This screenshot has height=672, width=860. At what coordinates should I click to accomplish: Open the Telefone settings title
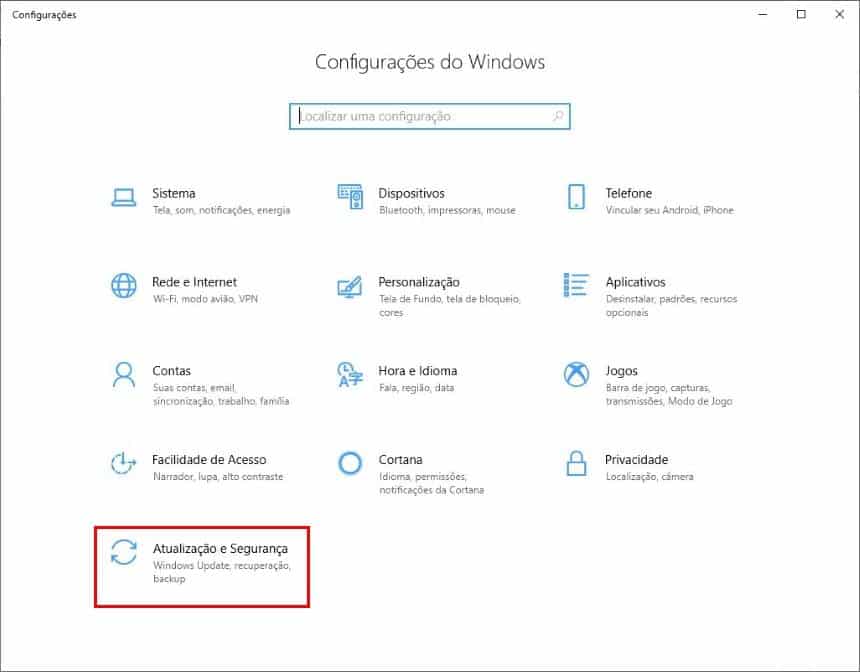tap(629, 194)
